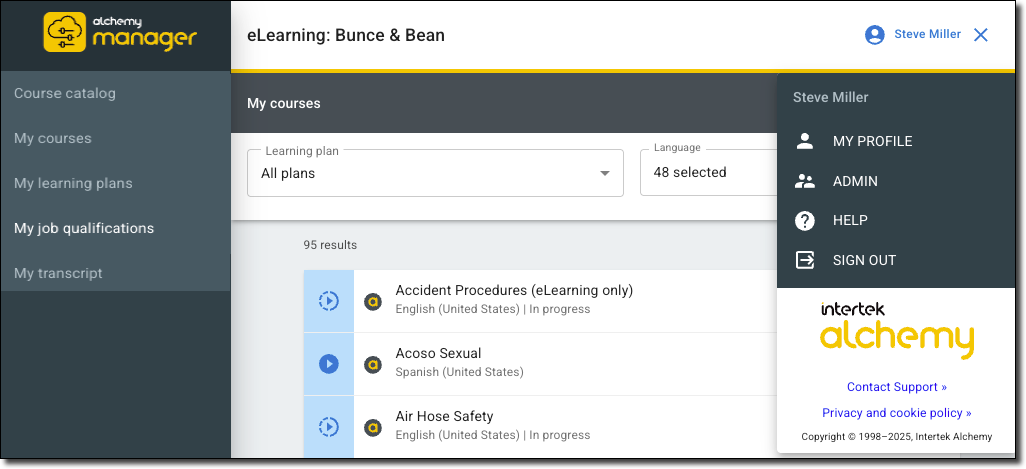This screenshot has height=469, width=1026.
Task: Open Course catalog in the sidebar
Action: tap(65, 93)
